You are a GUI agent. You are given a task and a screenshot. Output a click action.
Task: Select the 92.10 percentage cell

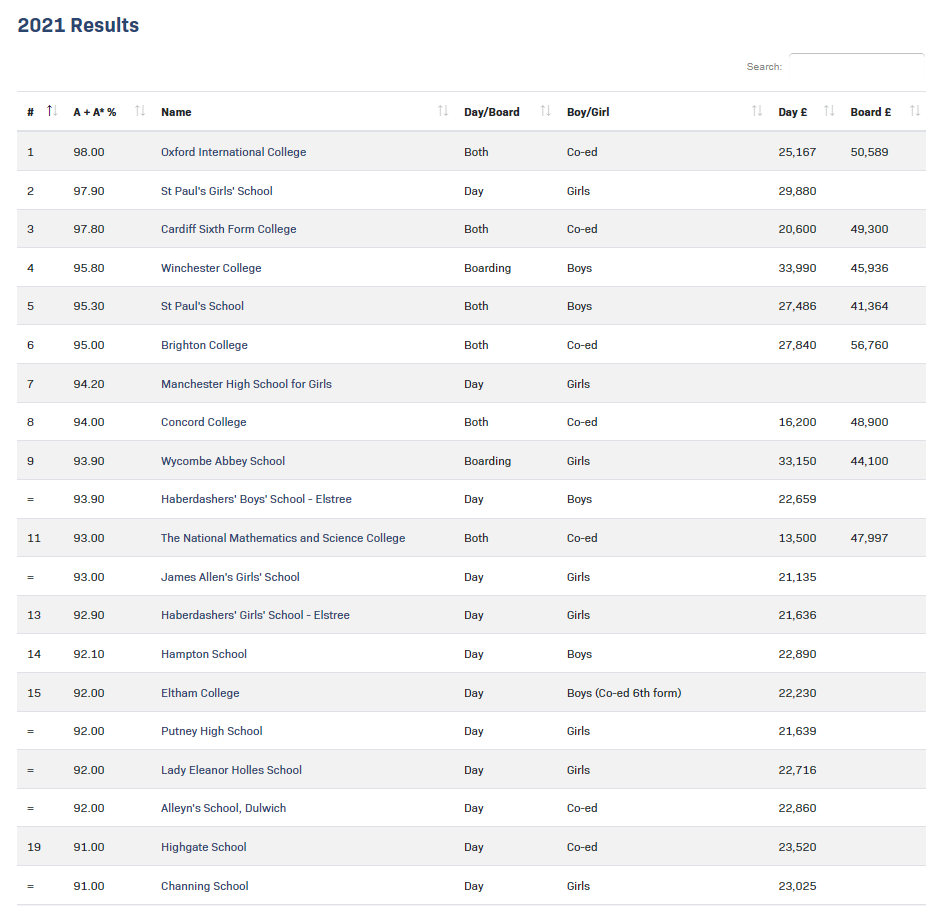click(x=89, y=654)
